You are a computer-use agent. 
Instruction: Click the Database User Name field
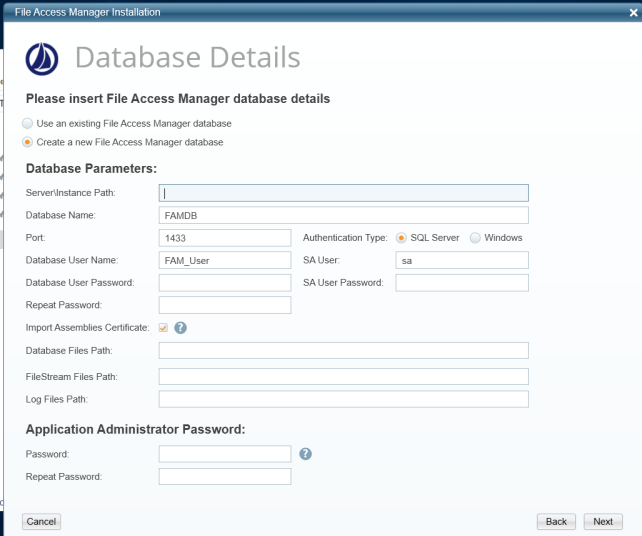click(225, 260)
